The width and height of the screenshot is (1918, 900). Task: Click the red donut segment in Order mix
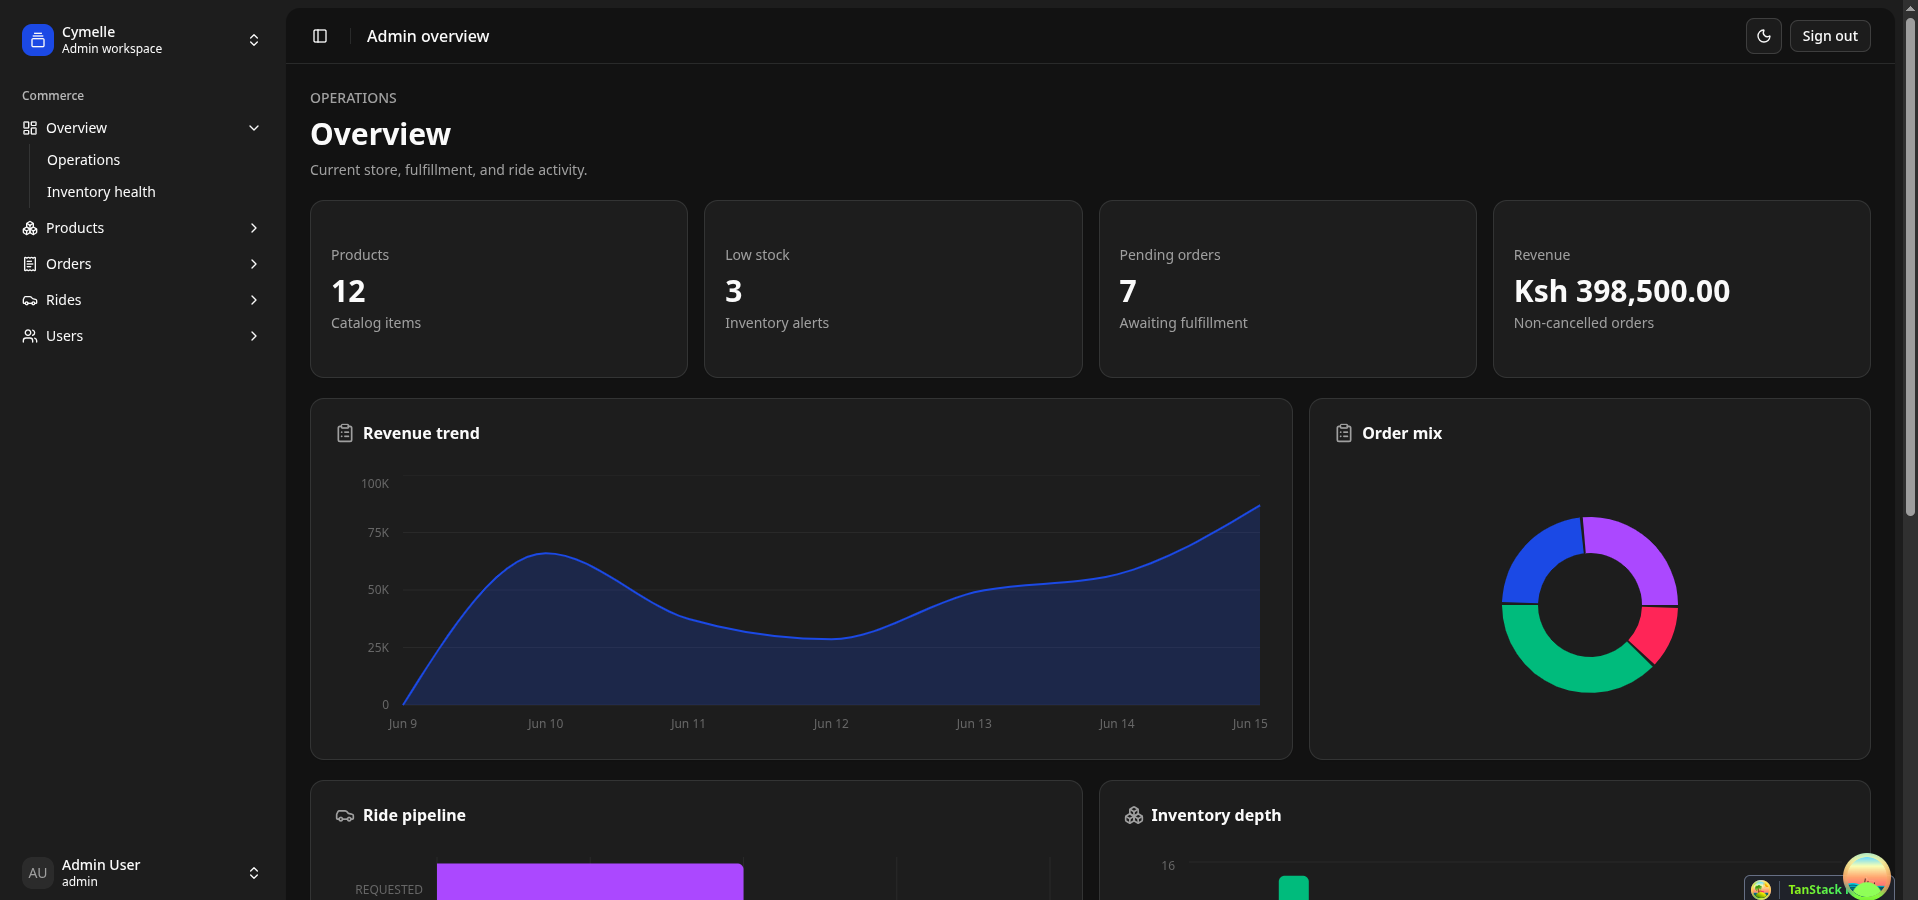click(1657, 632)
